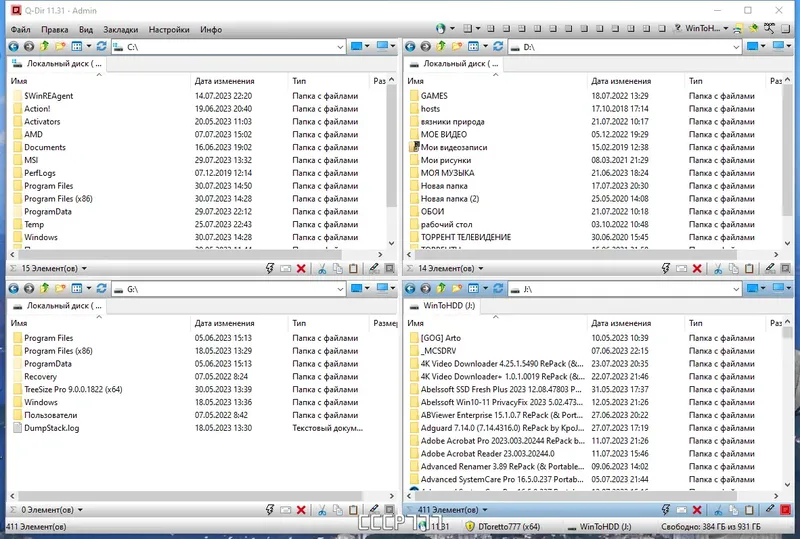The width and height of the screenshot is (800, 539).
Task: Open the Настройки menu
Action: point(169,30)
